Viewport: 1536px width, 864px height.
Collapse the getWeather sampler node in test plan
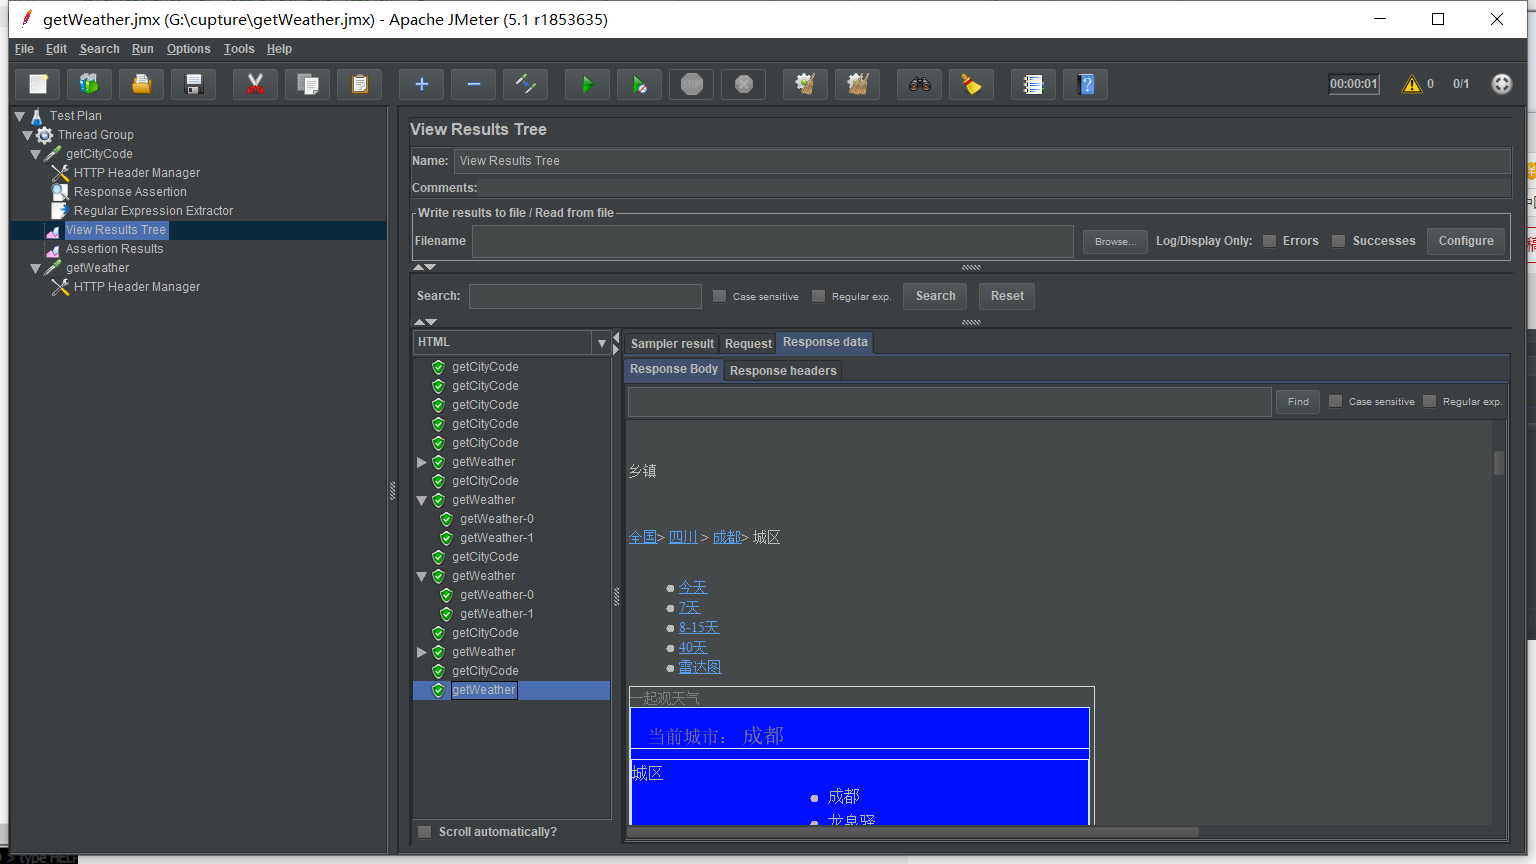click(35, 268)
